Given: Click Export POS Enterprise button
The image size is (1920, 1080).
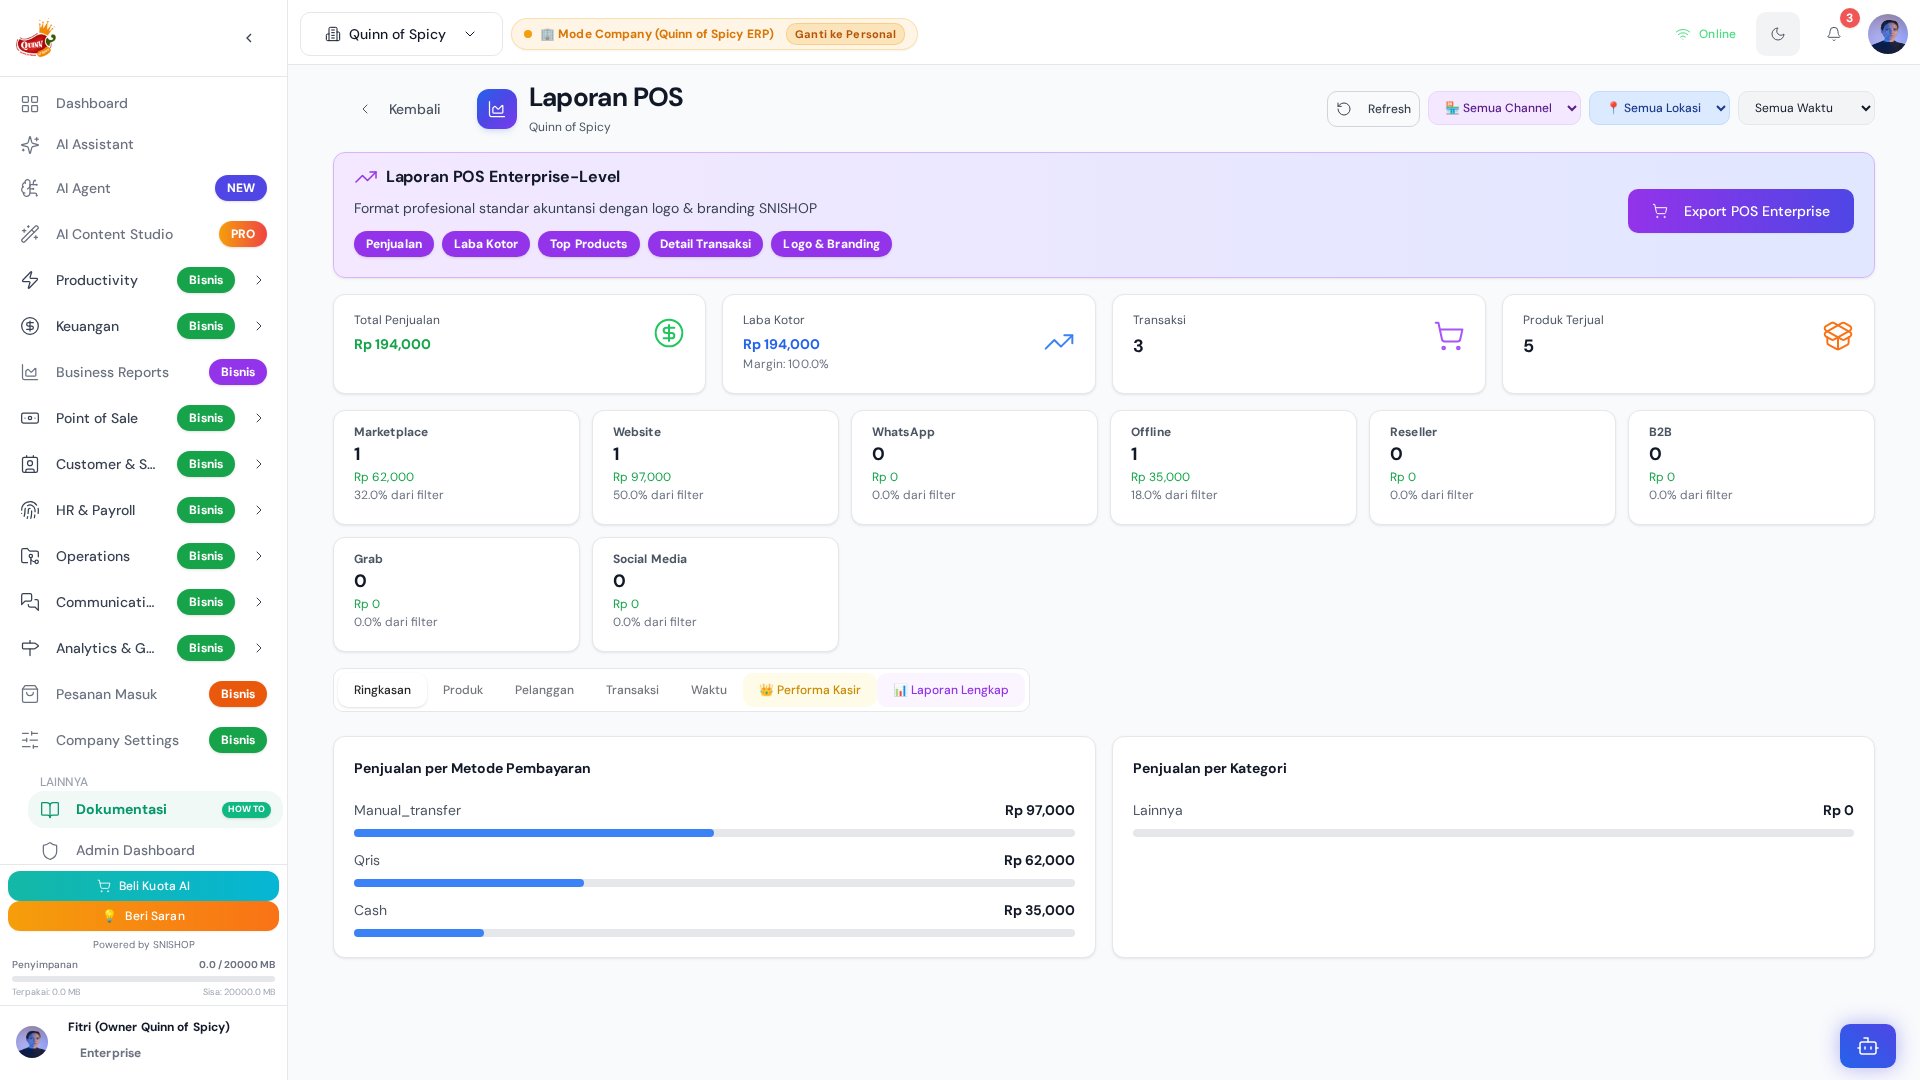Looking at the screenshot, I should 1740,211.
